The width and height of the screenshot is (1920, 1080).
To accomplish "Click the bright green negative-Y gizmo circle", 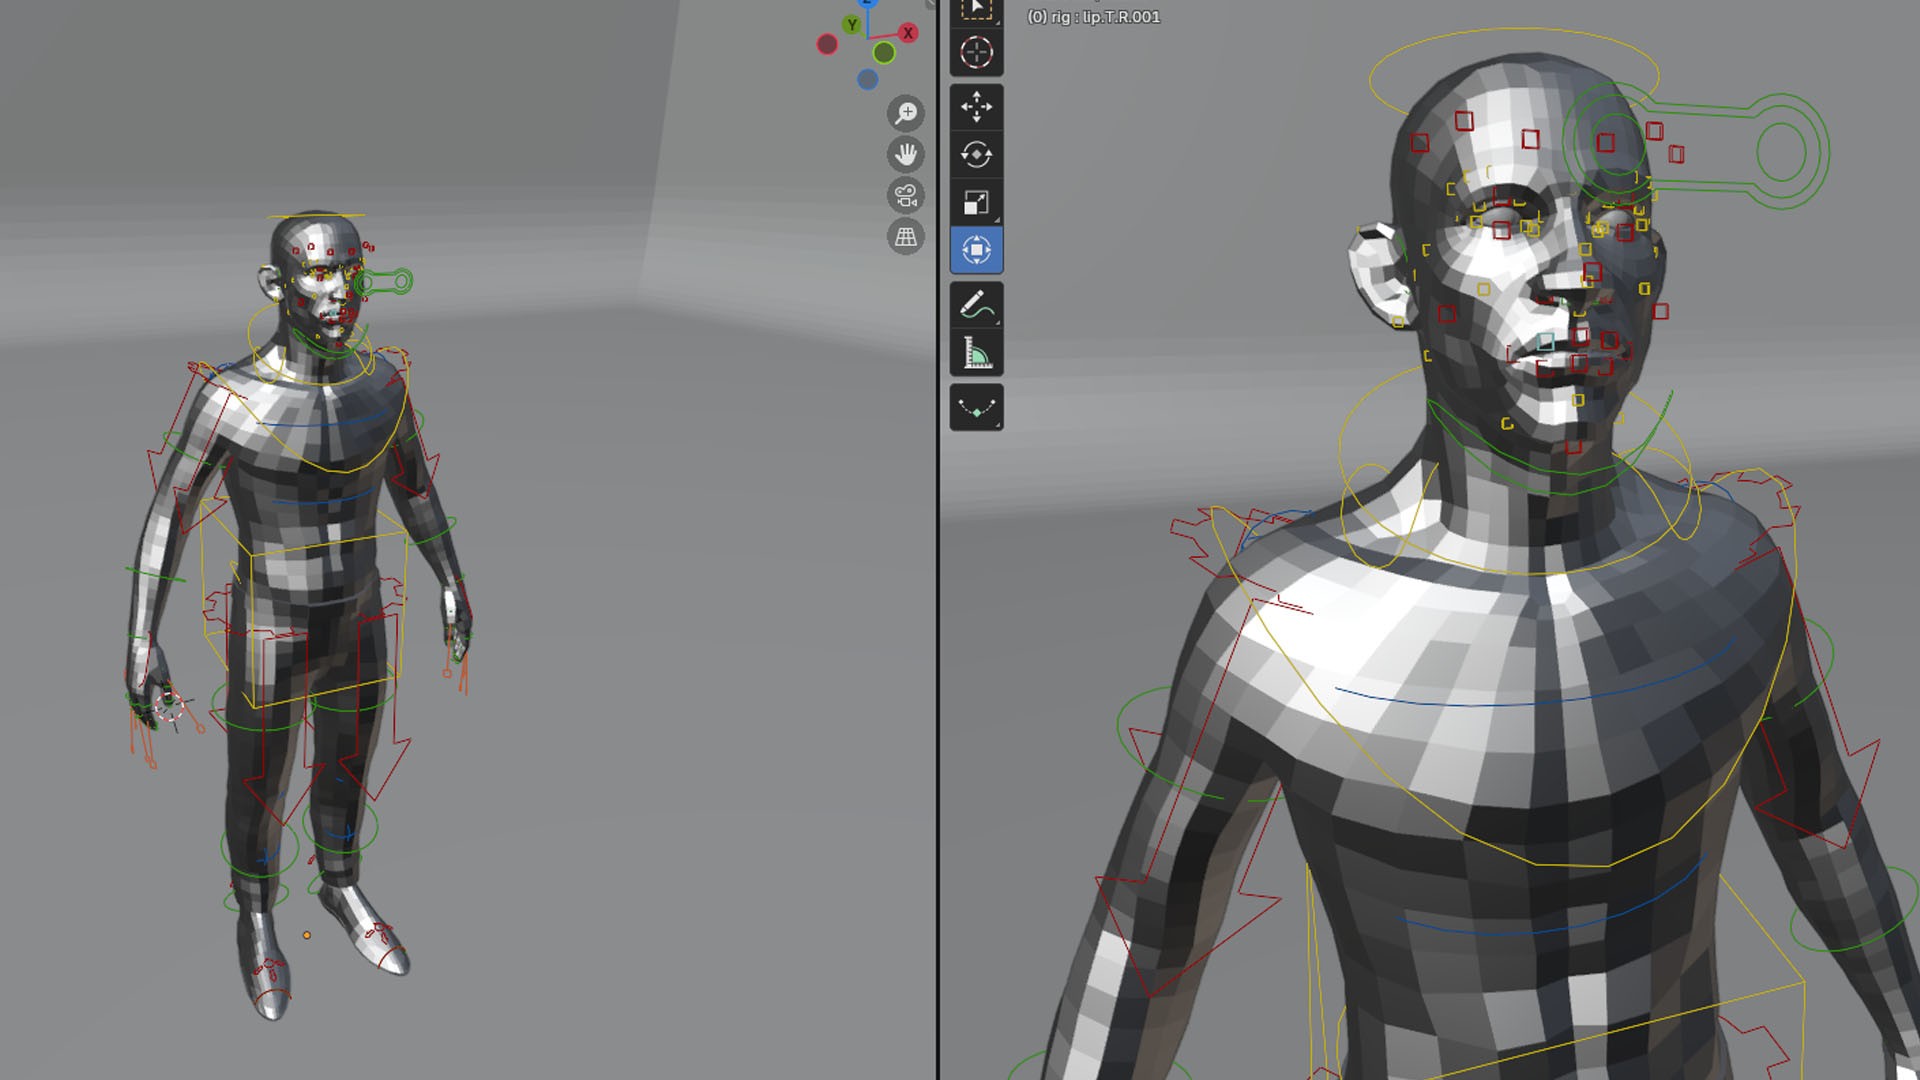I will tap(884, 52).
